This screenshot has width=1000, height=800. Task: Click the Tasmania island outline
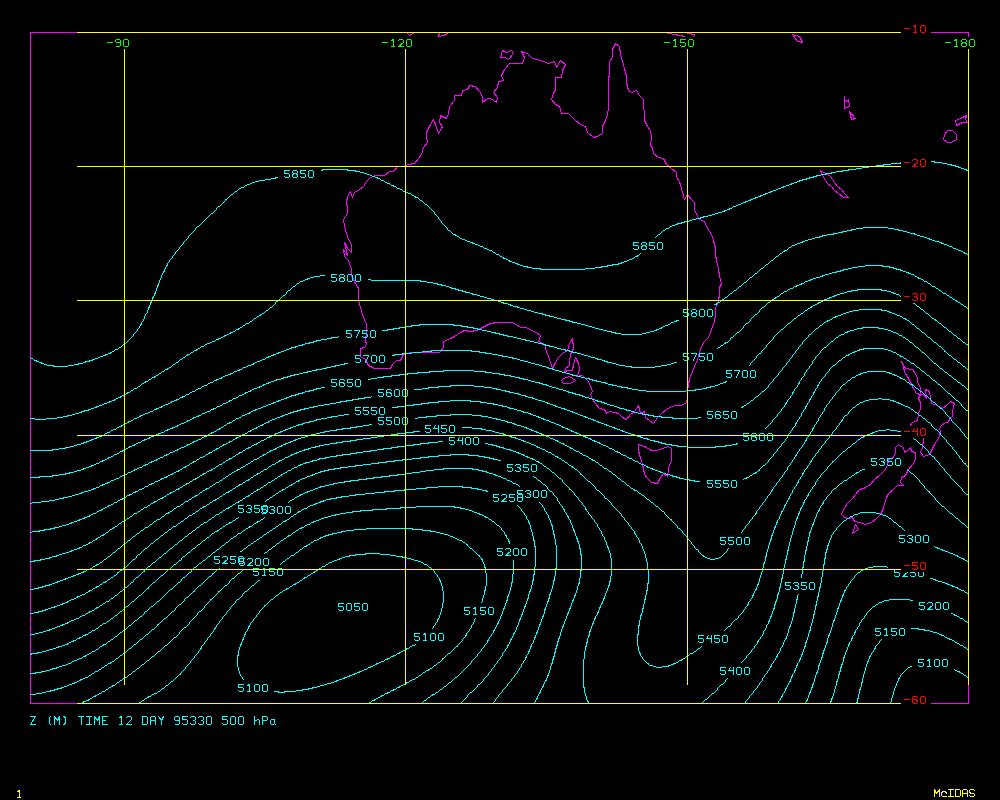(655, 463)
